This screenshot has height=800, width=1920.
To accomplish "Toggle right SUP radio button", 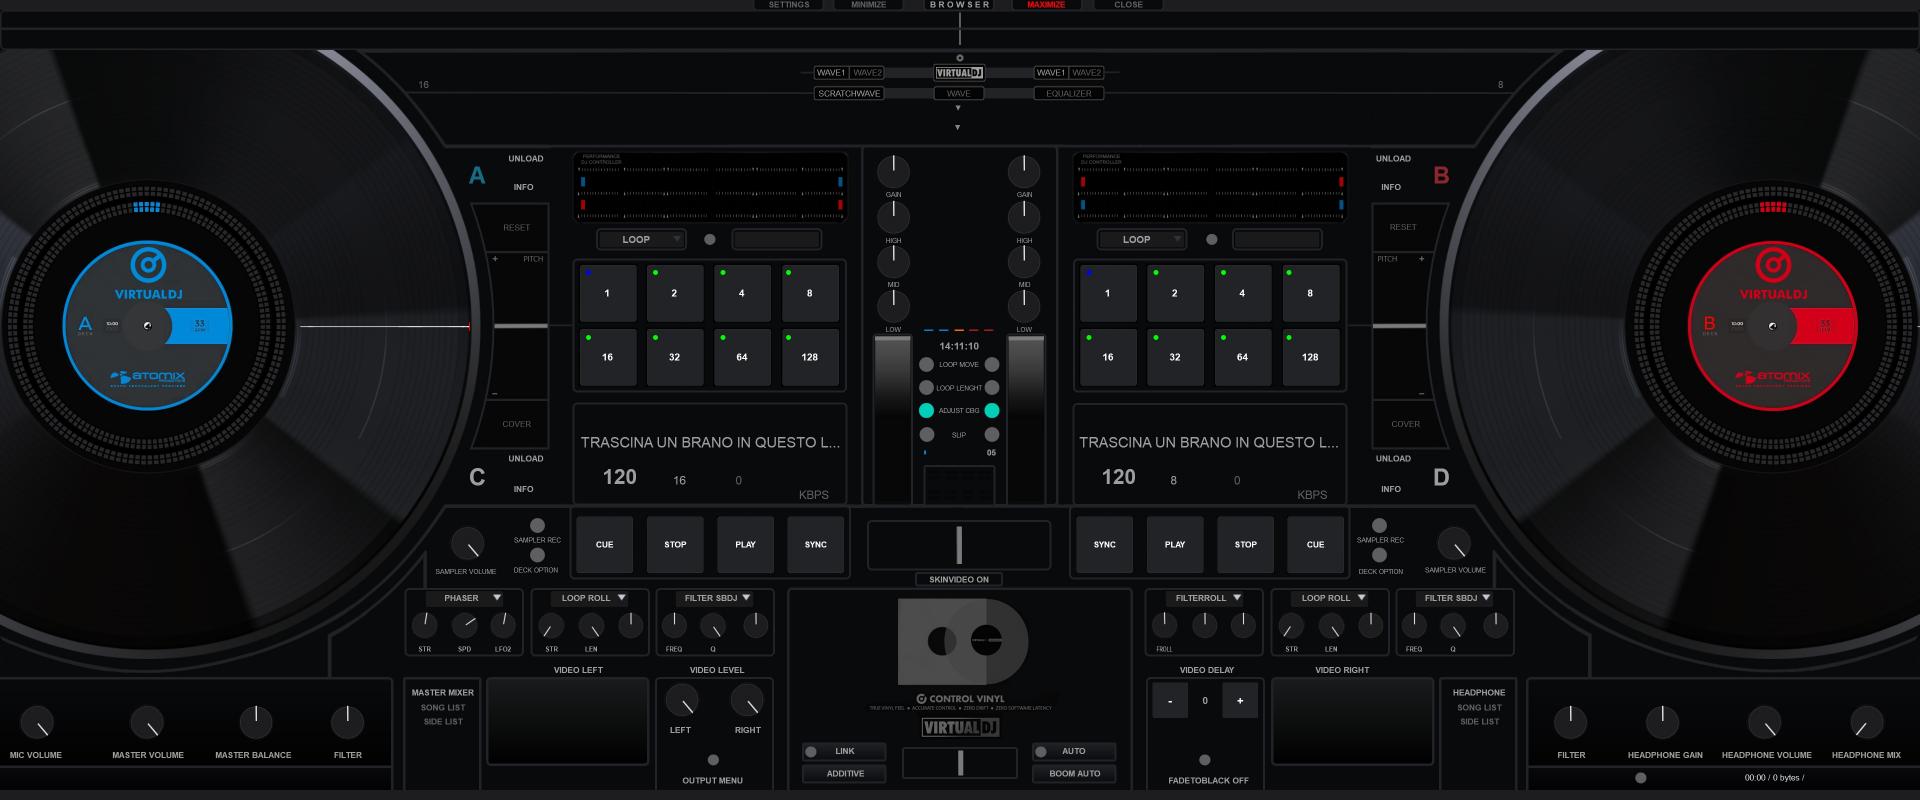I will pos(992,435).
